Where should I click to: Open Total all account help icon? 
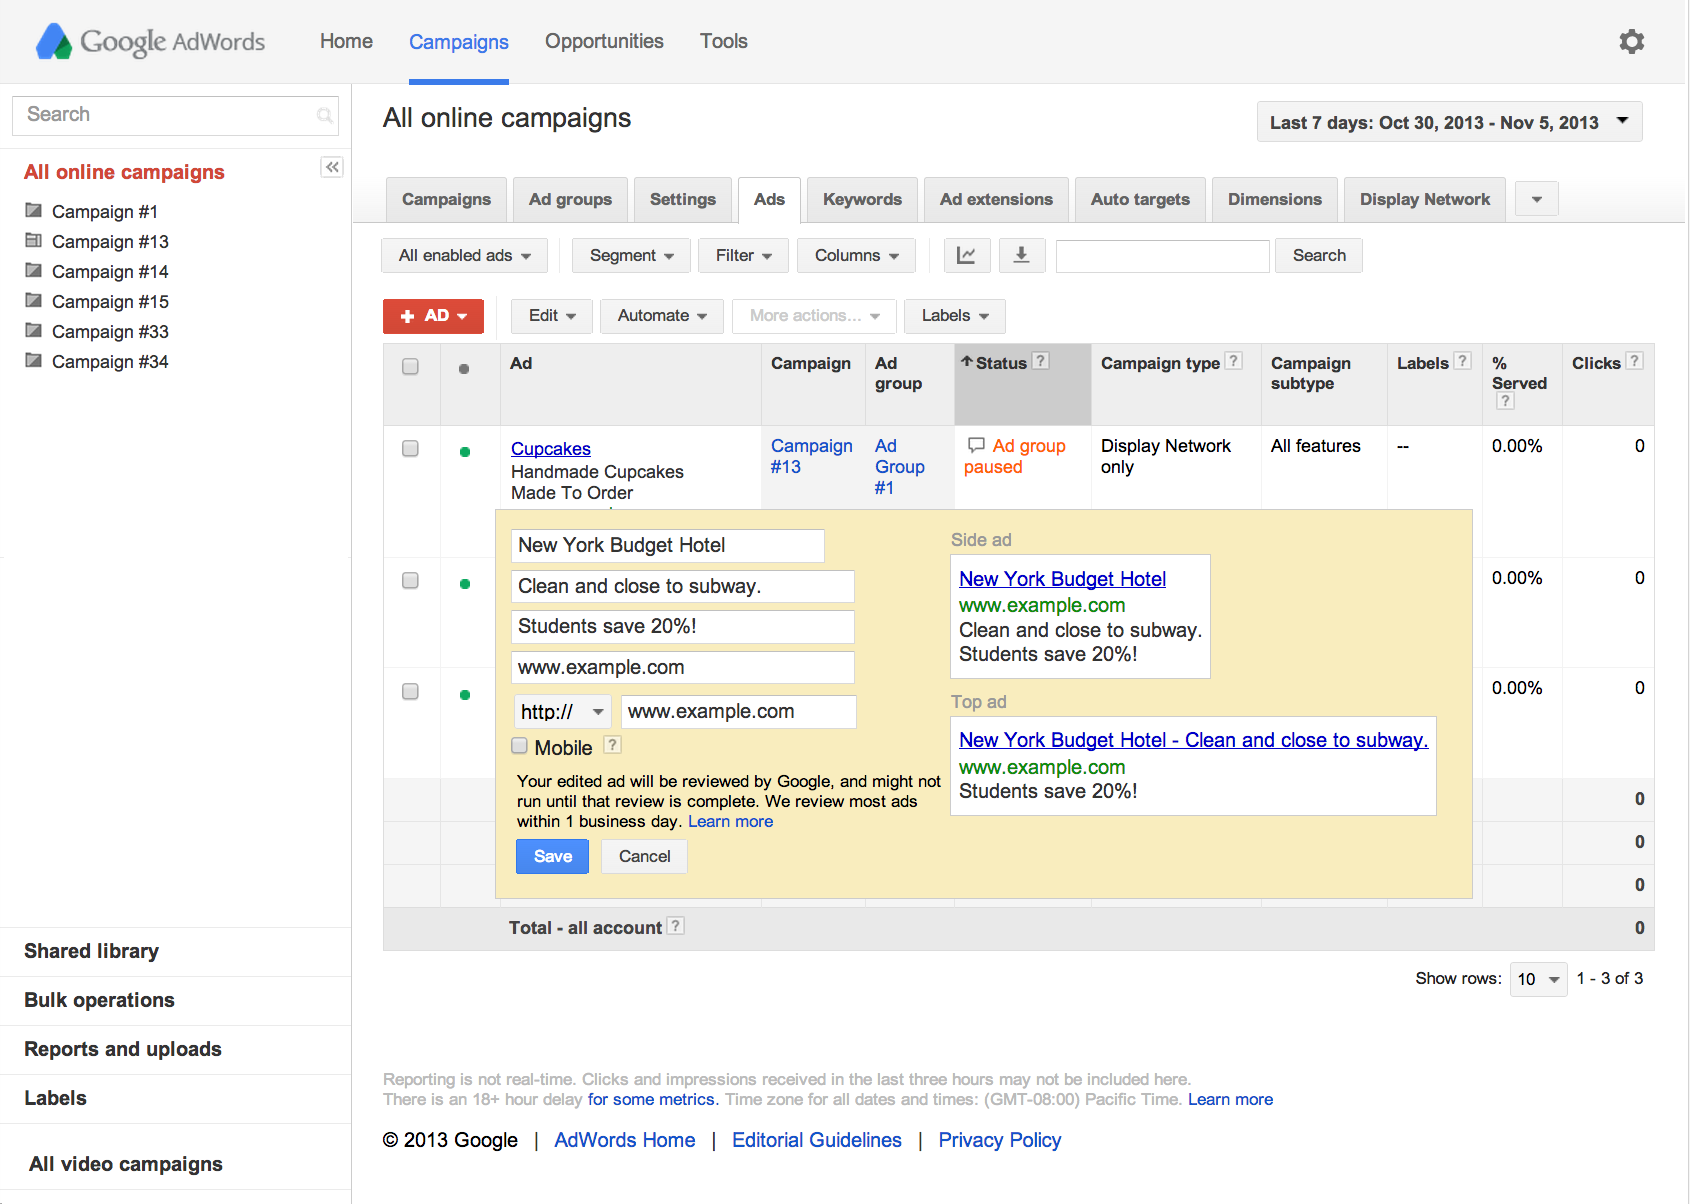tap(676, 926)
